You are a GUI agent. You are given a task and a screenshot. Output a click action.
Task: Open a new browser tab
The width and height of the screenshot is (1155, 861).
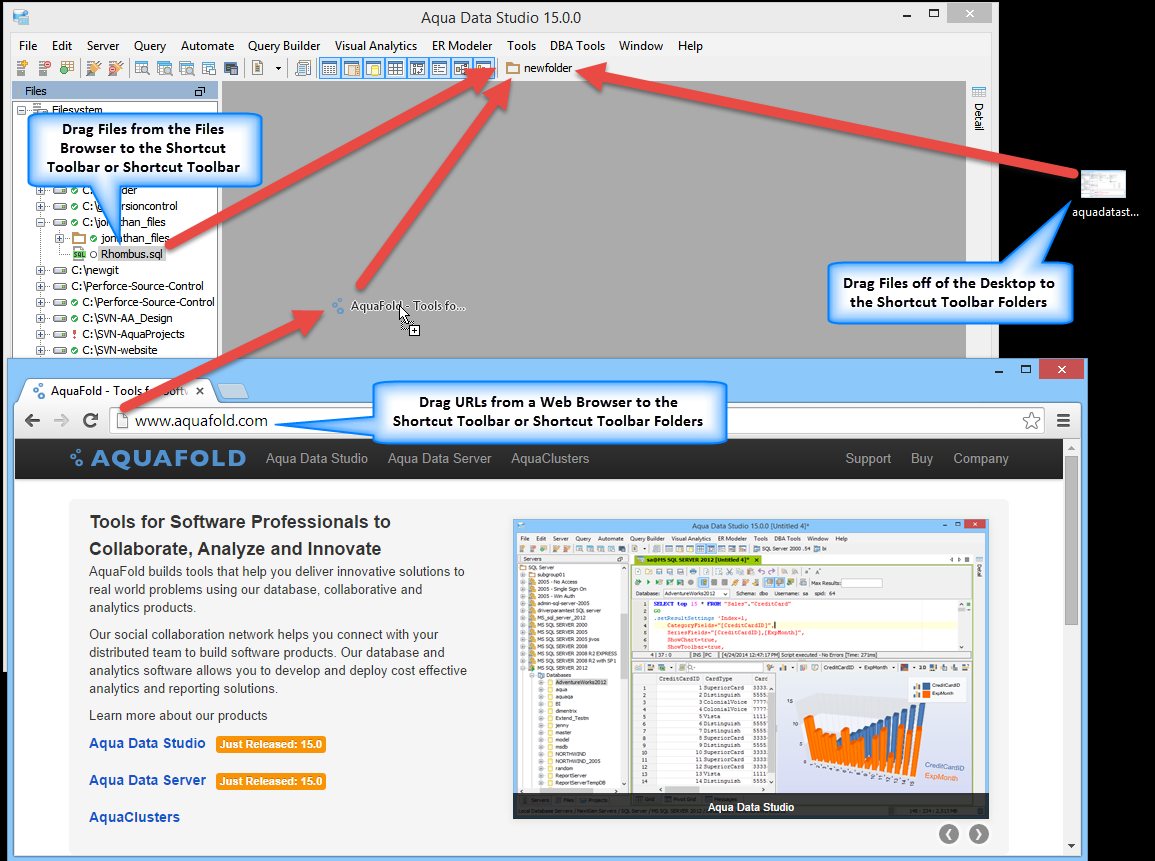234,391
